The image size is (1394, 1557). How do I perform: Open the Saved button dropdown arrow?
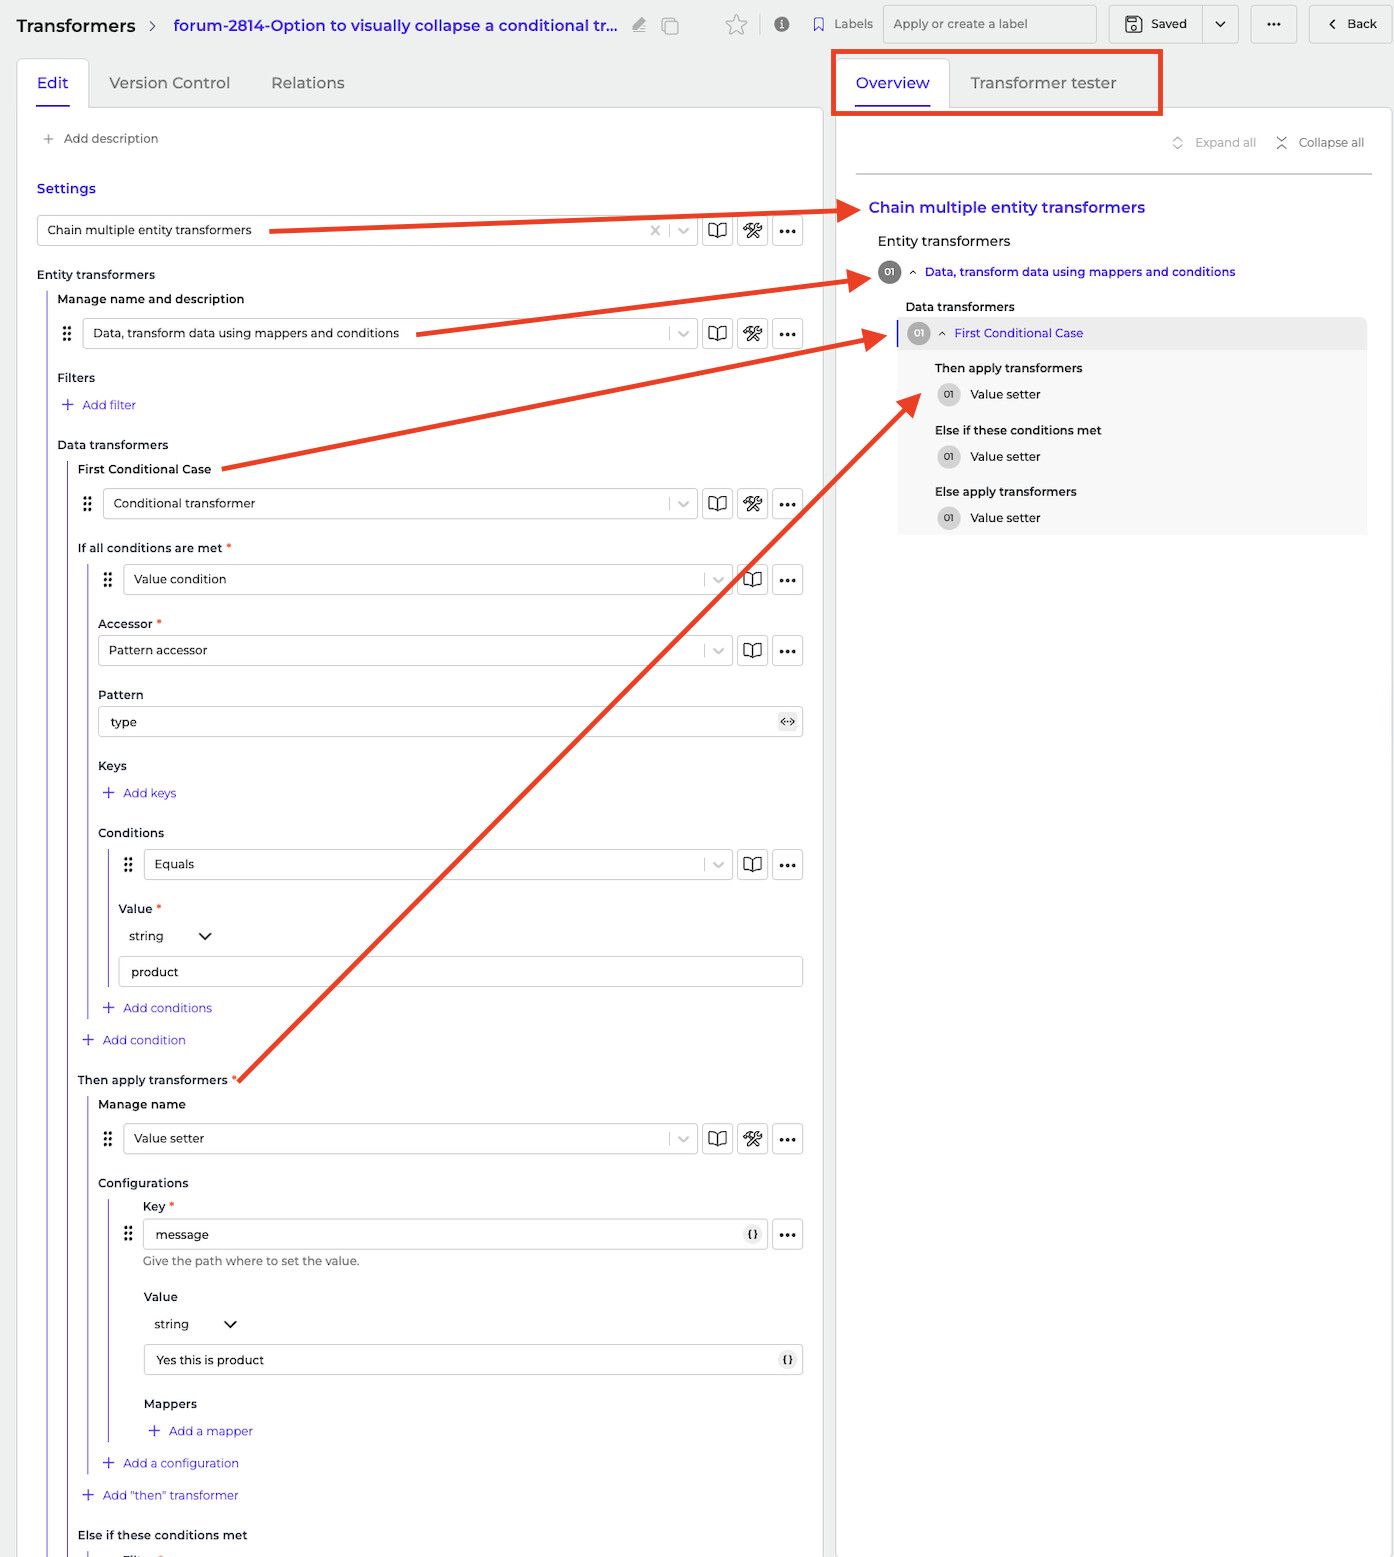[x=1220, y=24]
